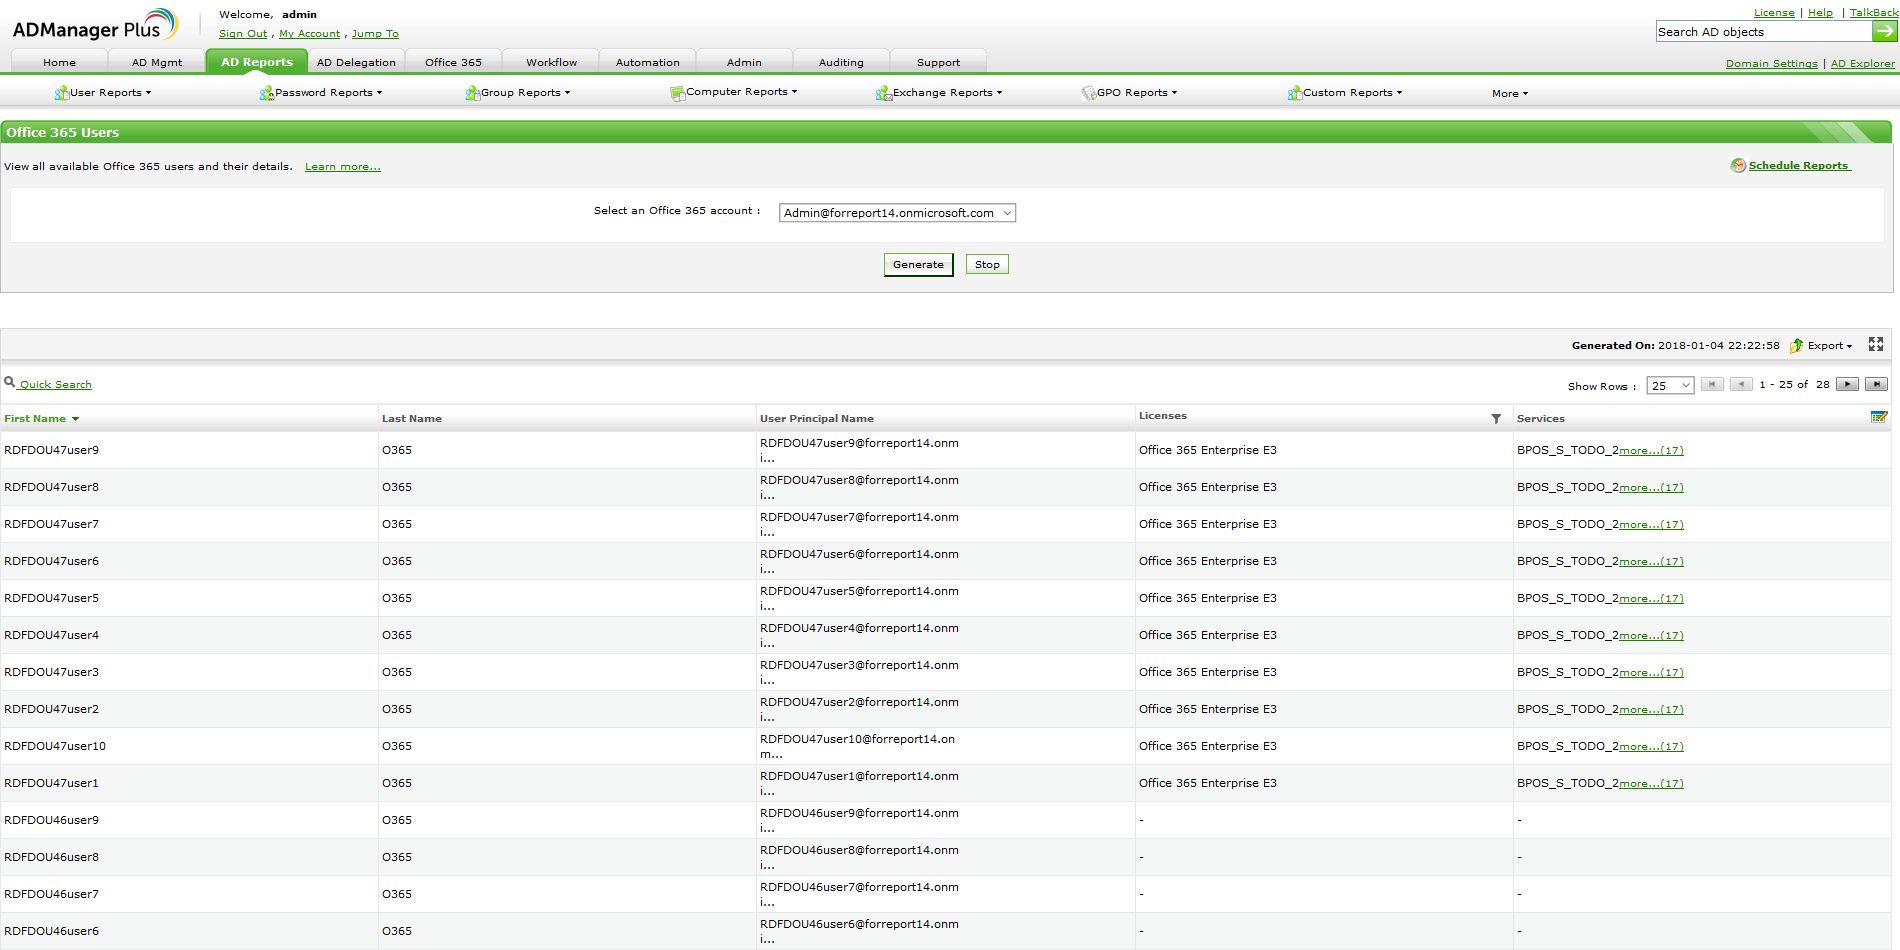Image resolution: width=1900 pixels, height=950 pixels.
Task: Click the Services column header
Action: pyautogui.click(x=1540, y=419)
